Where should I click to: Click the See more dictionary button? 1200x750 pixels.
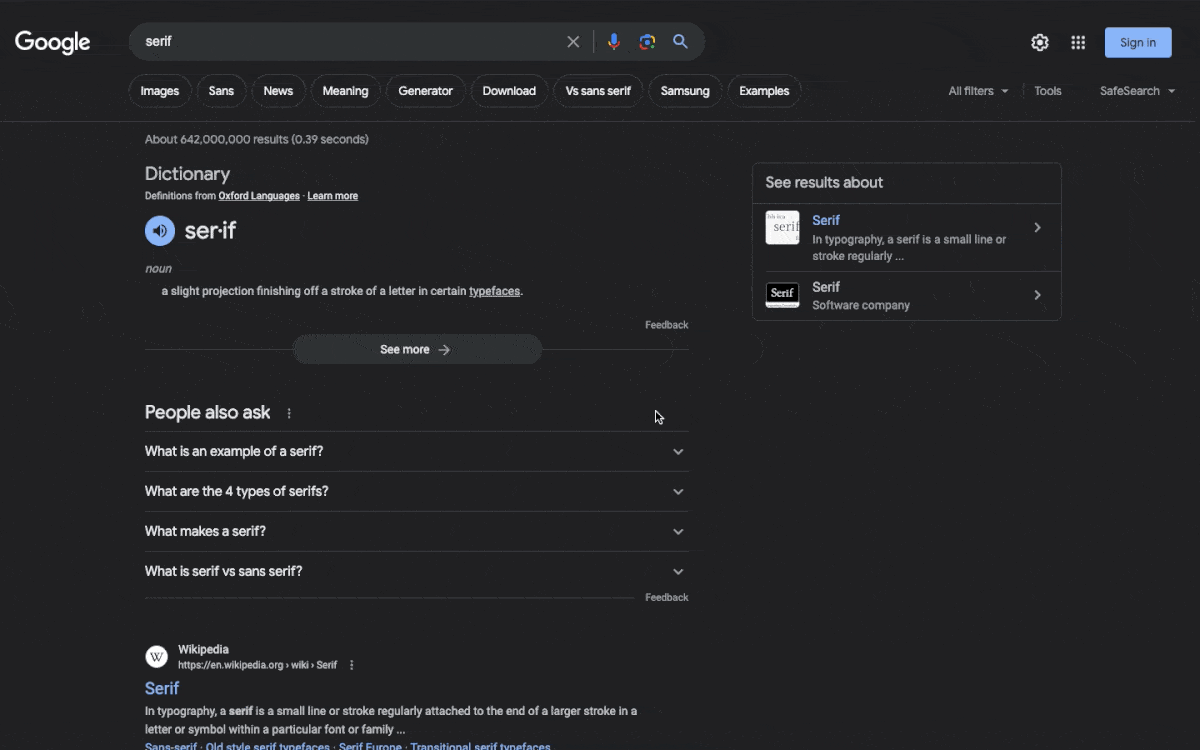pyautogui.click(x=417, y=350)
